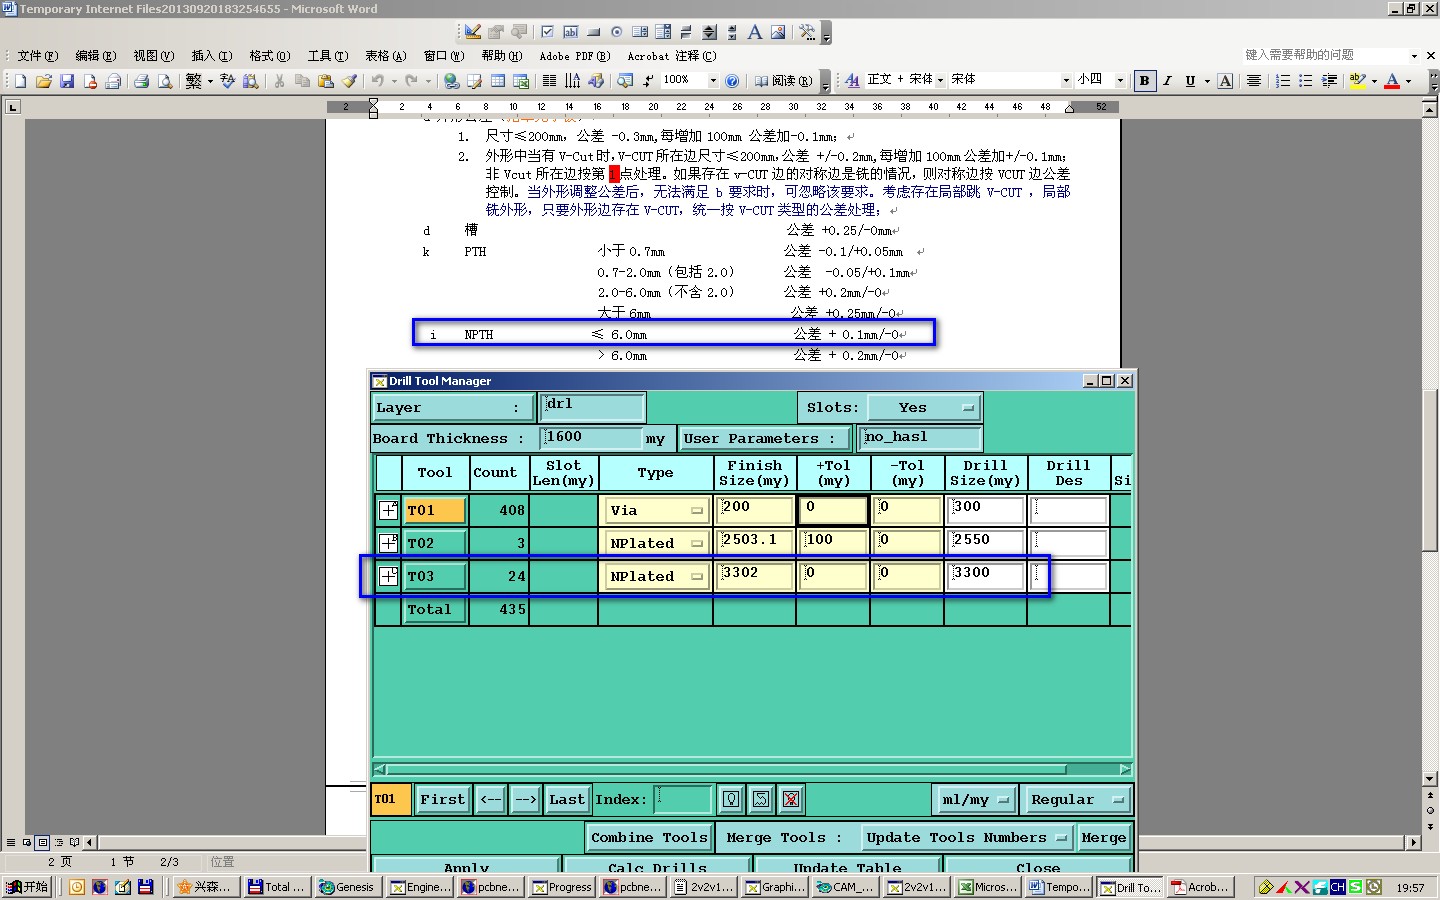The image size is (1440, 900).
Task: Insert Excel spreadsheet icon in toolbar
Action: point(521,81)
